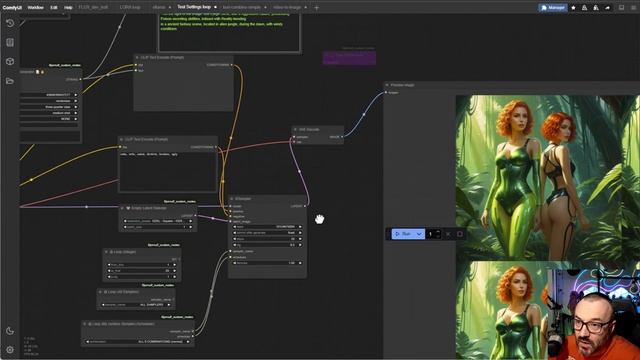640x360 pixels.
Task: Switch to the video-to-image tab
Action: tap(287, 7)
